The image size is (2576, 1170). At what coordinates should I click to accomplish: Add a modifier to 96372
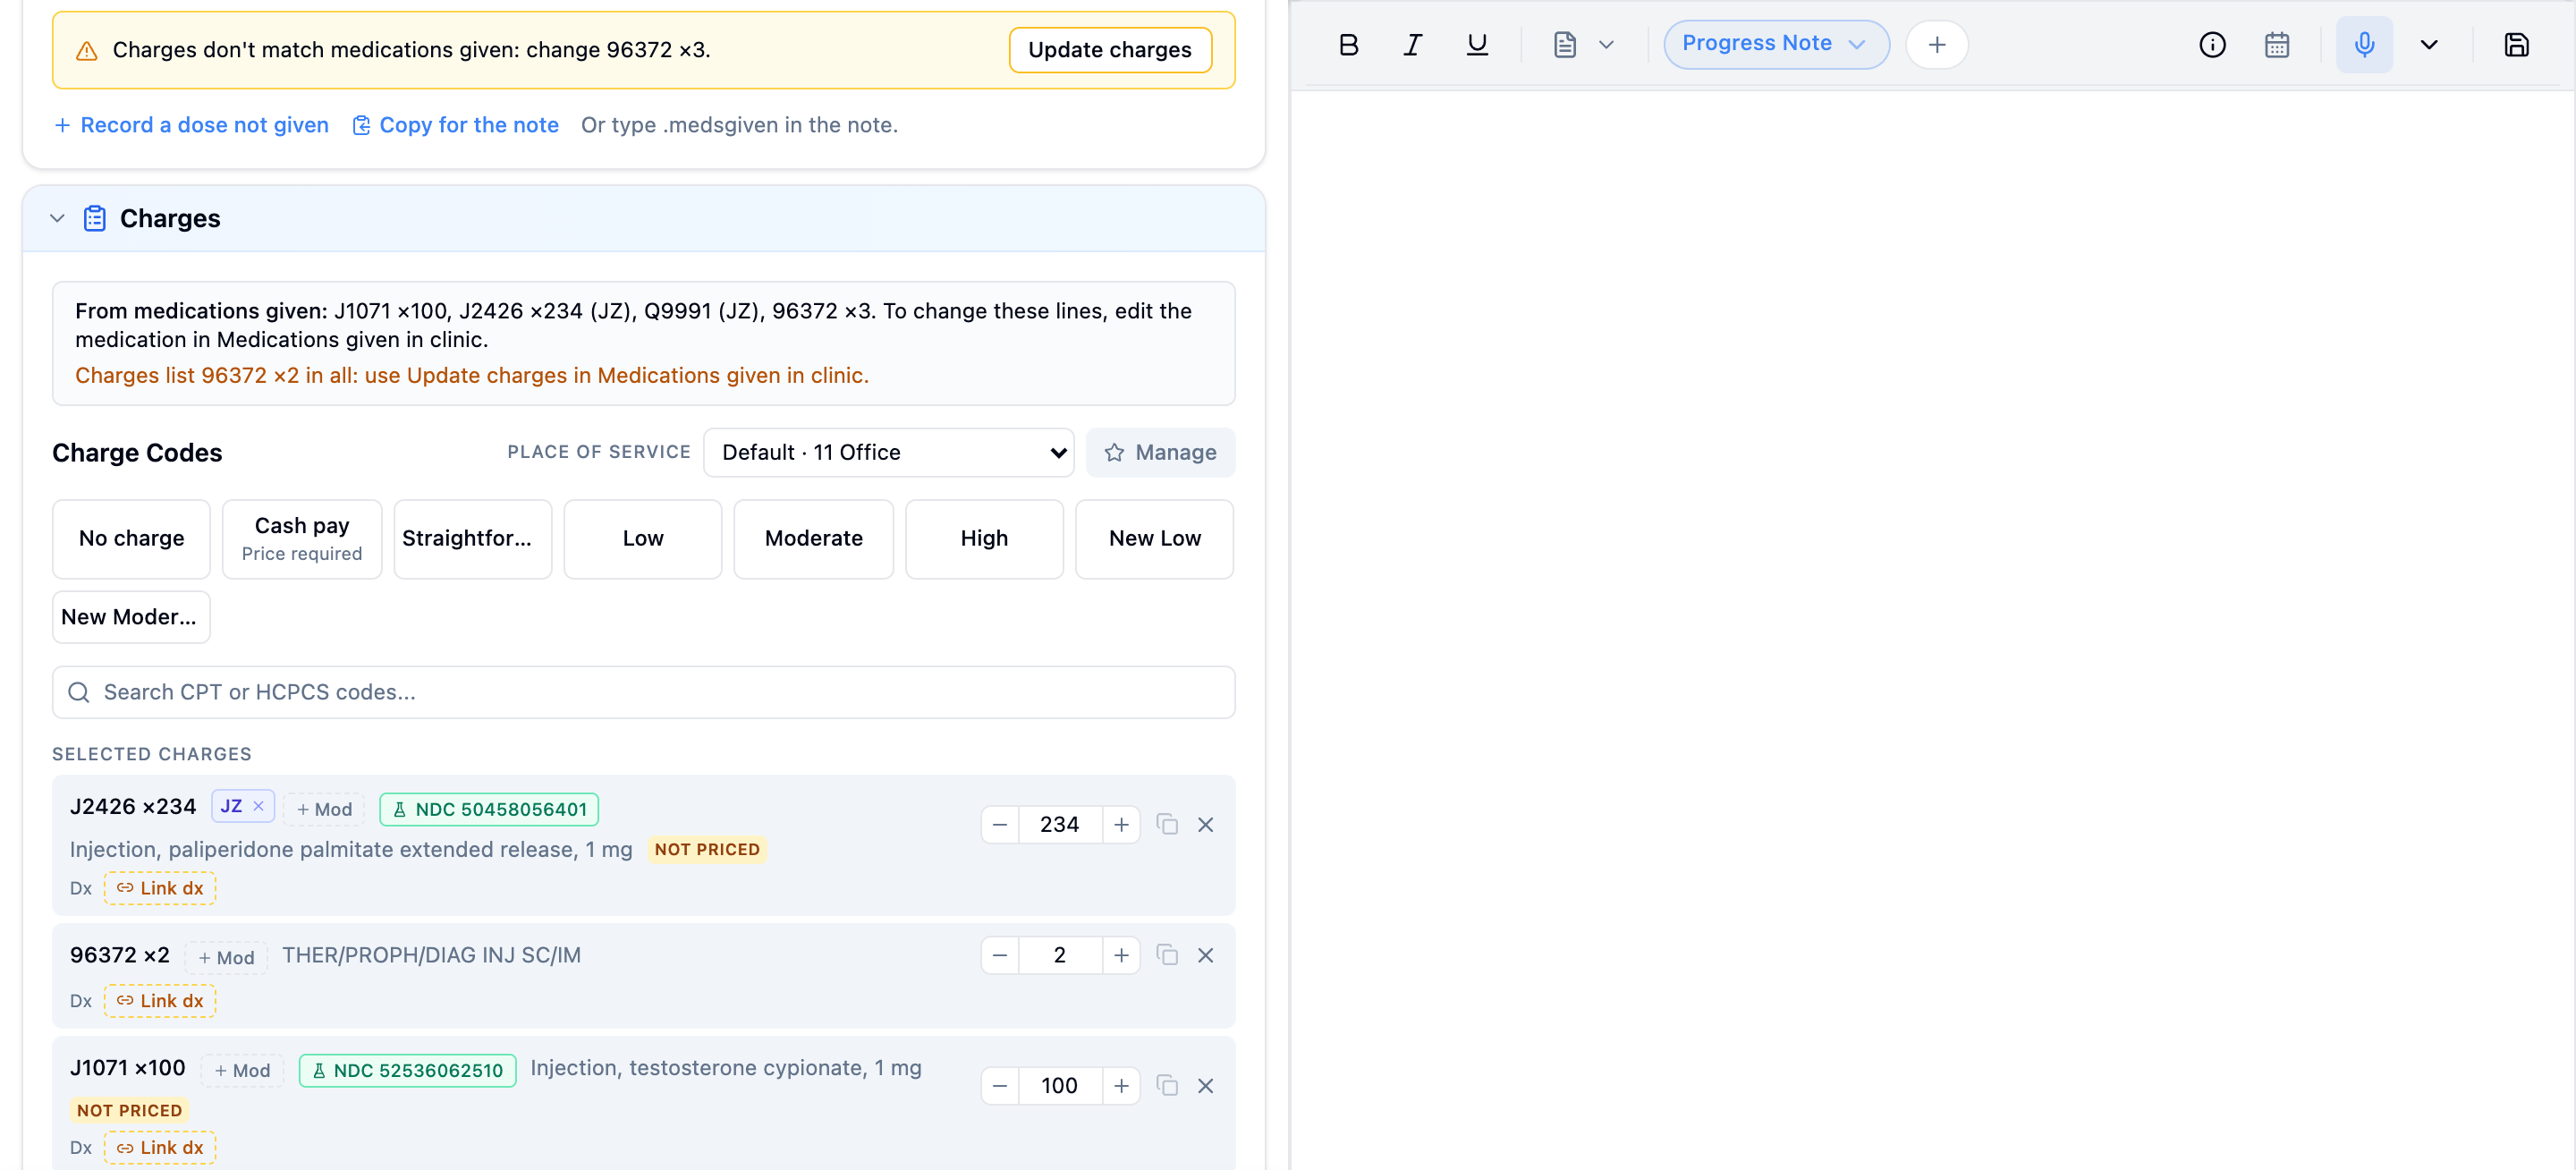(226, 957)
